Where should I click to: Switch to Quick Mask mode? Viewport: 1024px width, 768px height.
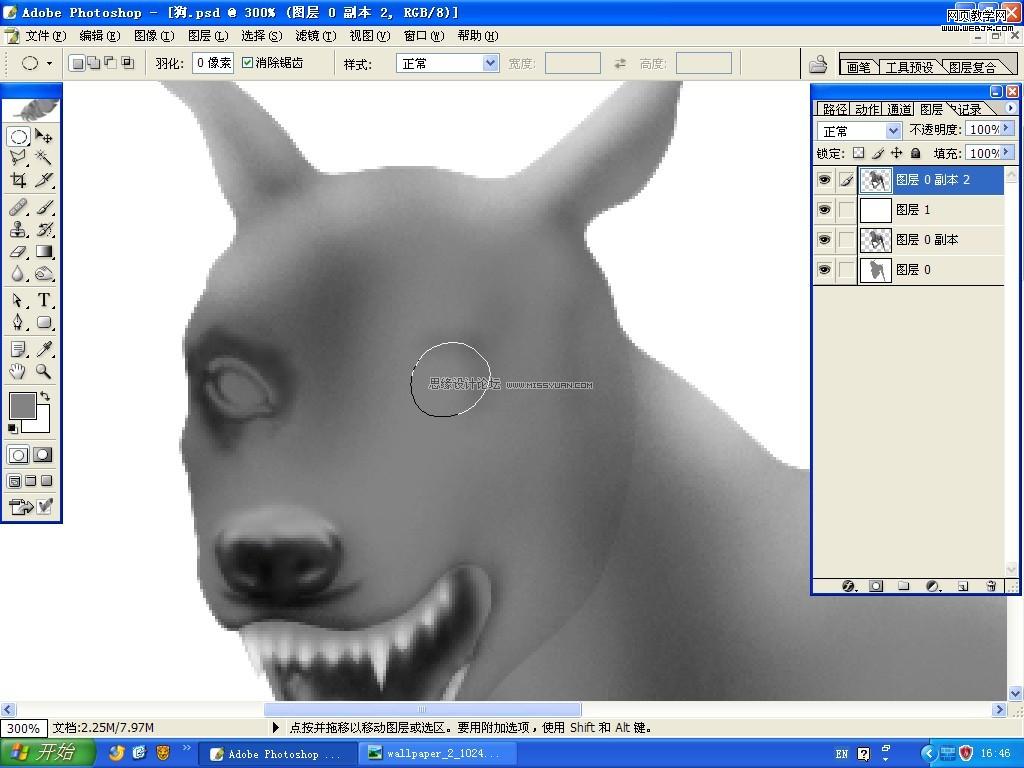(x=42, y=455)
